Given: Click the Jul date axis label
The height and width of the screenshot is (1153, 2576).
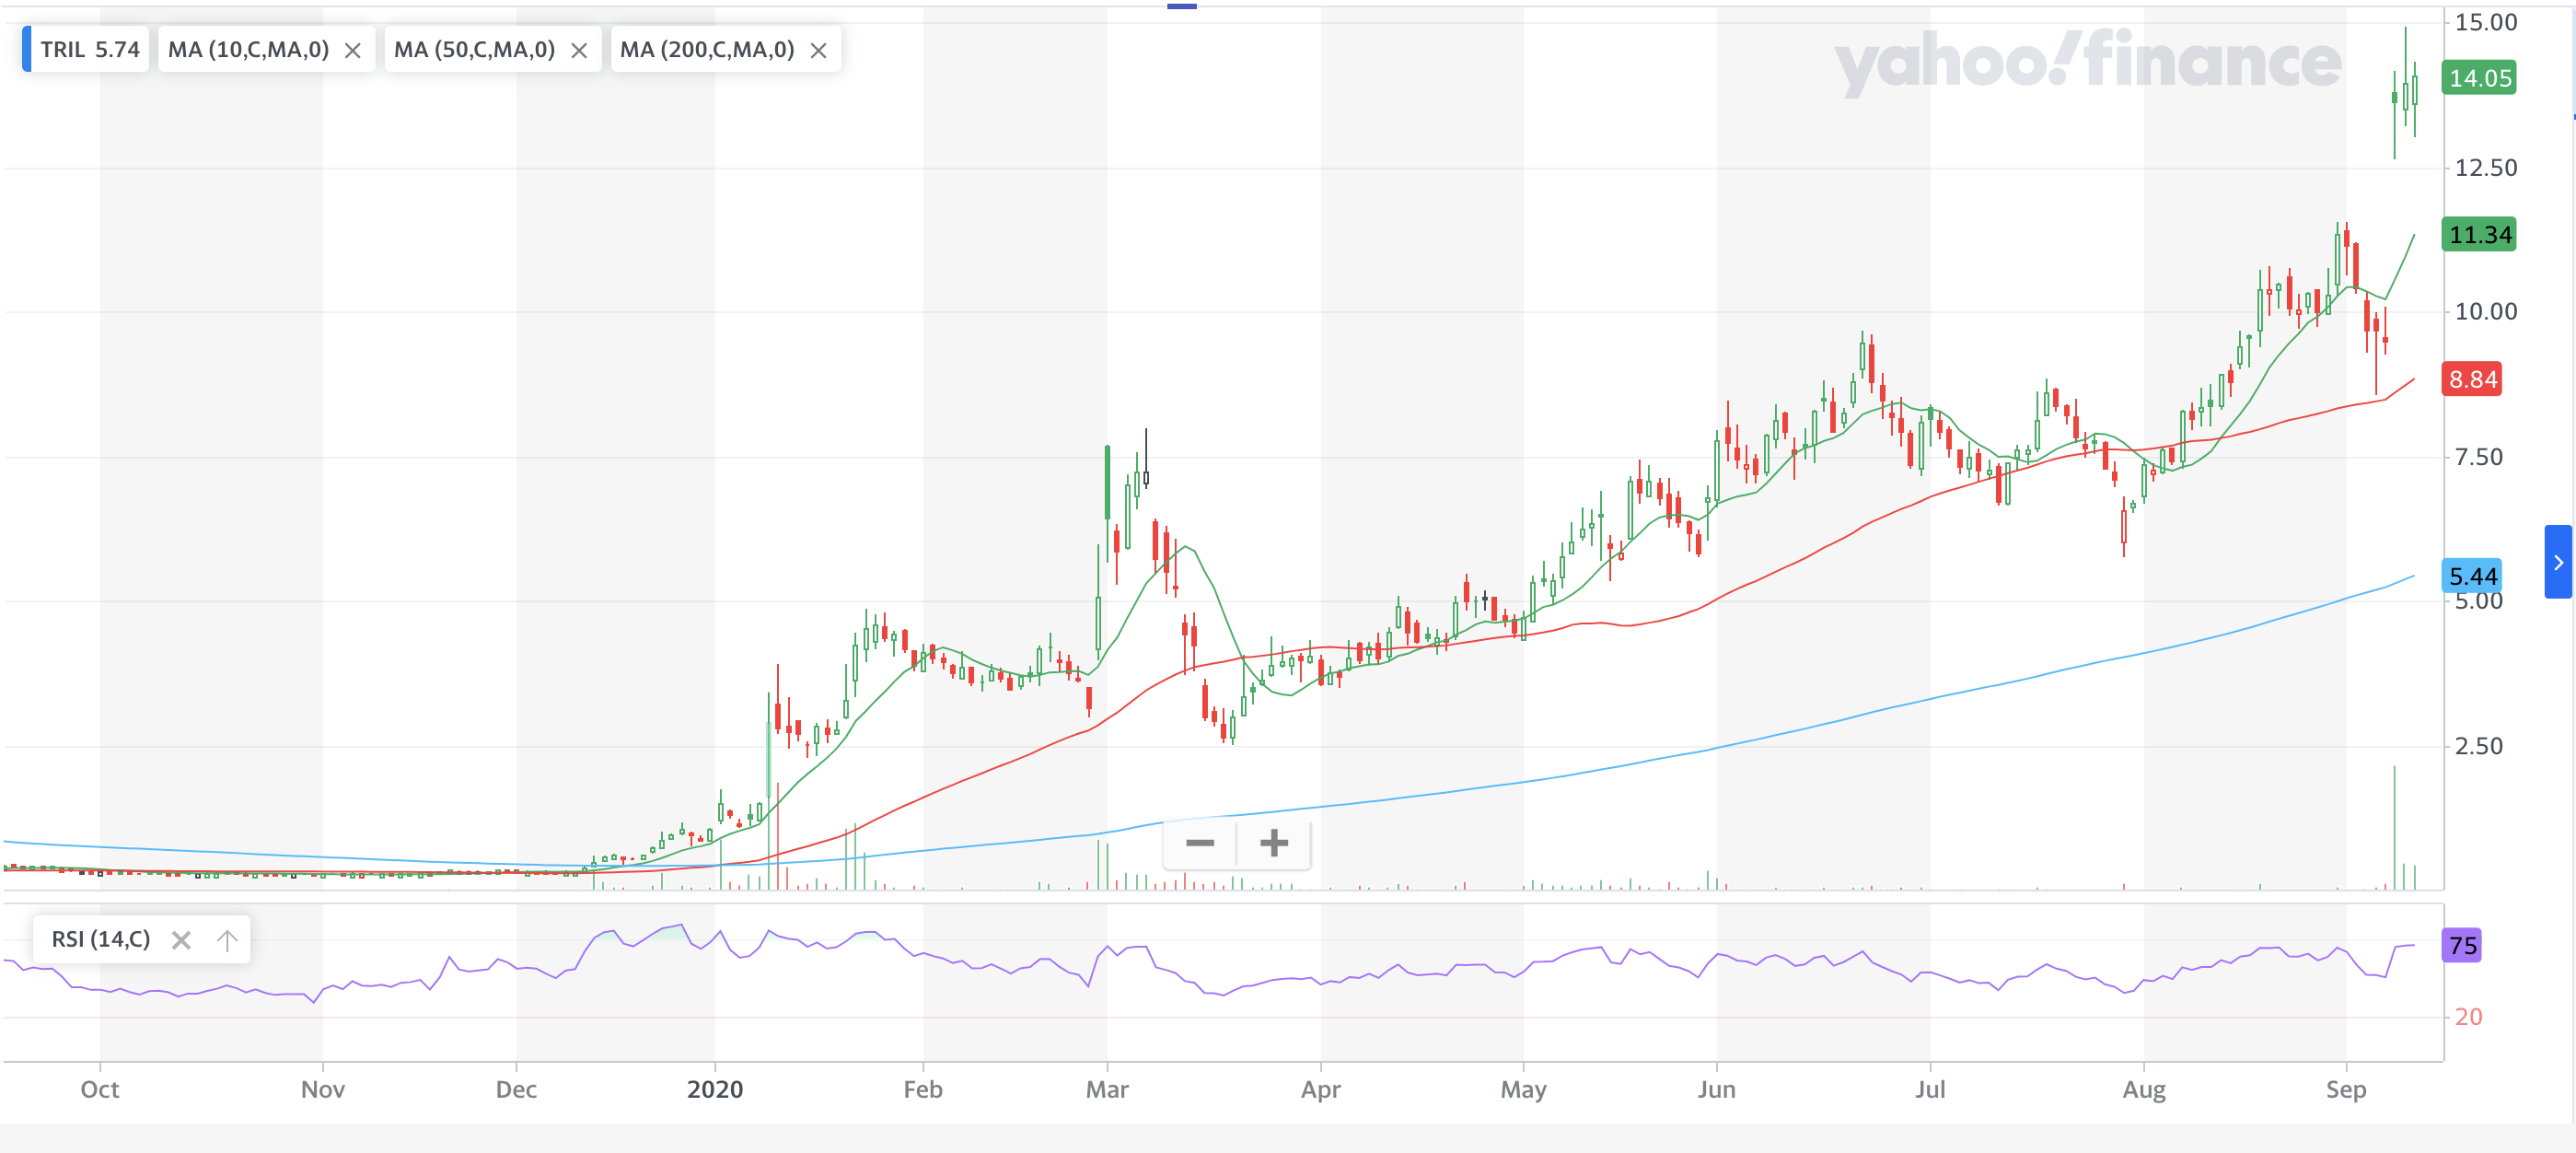Looking at the screenshot, I should pyautogui.click(x=1930, y=1089).
